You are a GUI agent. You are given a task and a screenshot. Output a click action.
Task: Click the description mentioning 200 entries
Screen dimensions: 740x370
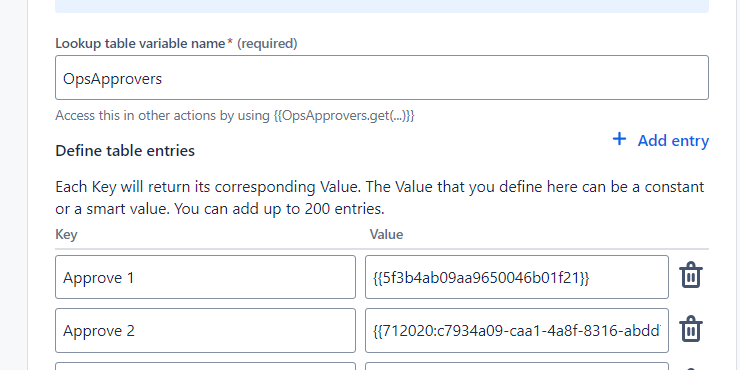[380, 197]
